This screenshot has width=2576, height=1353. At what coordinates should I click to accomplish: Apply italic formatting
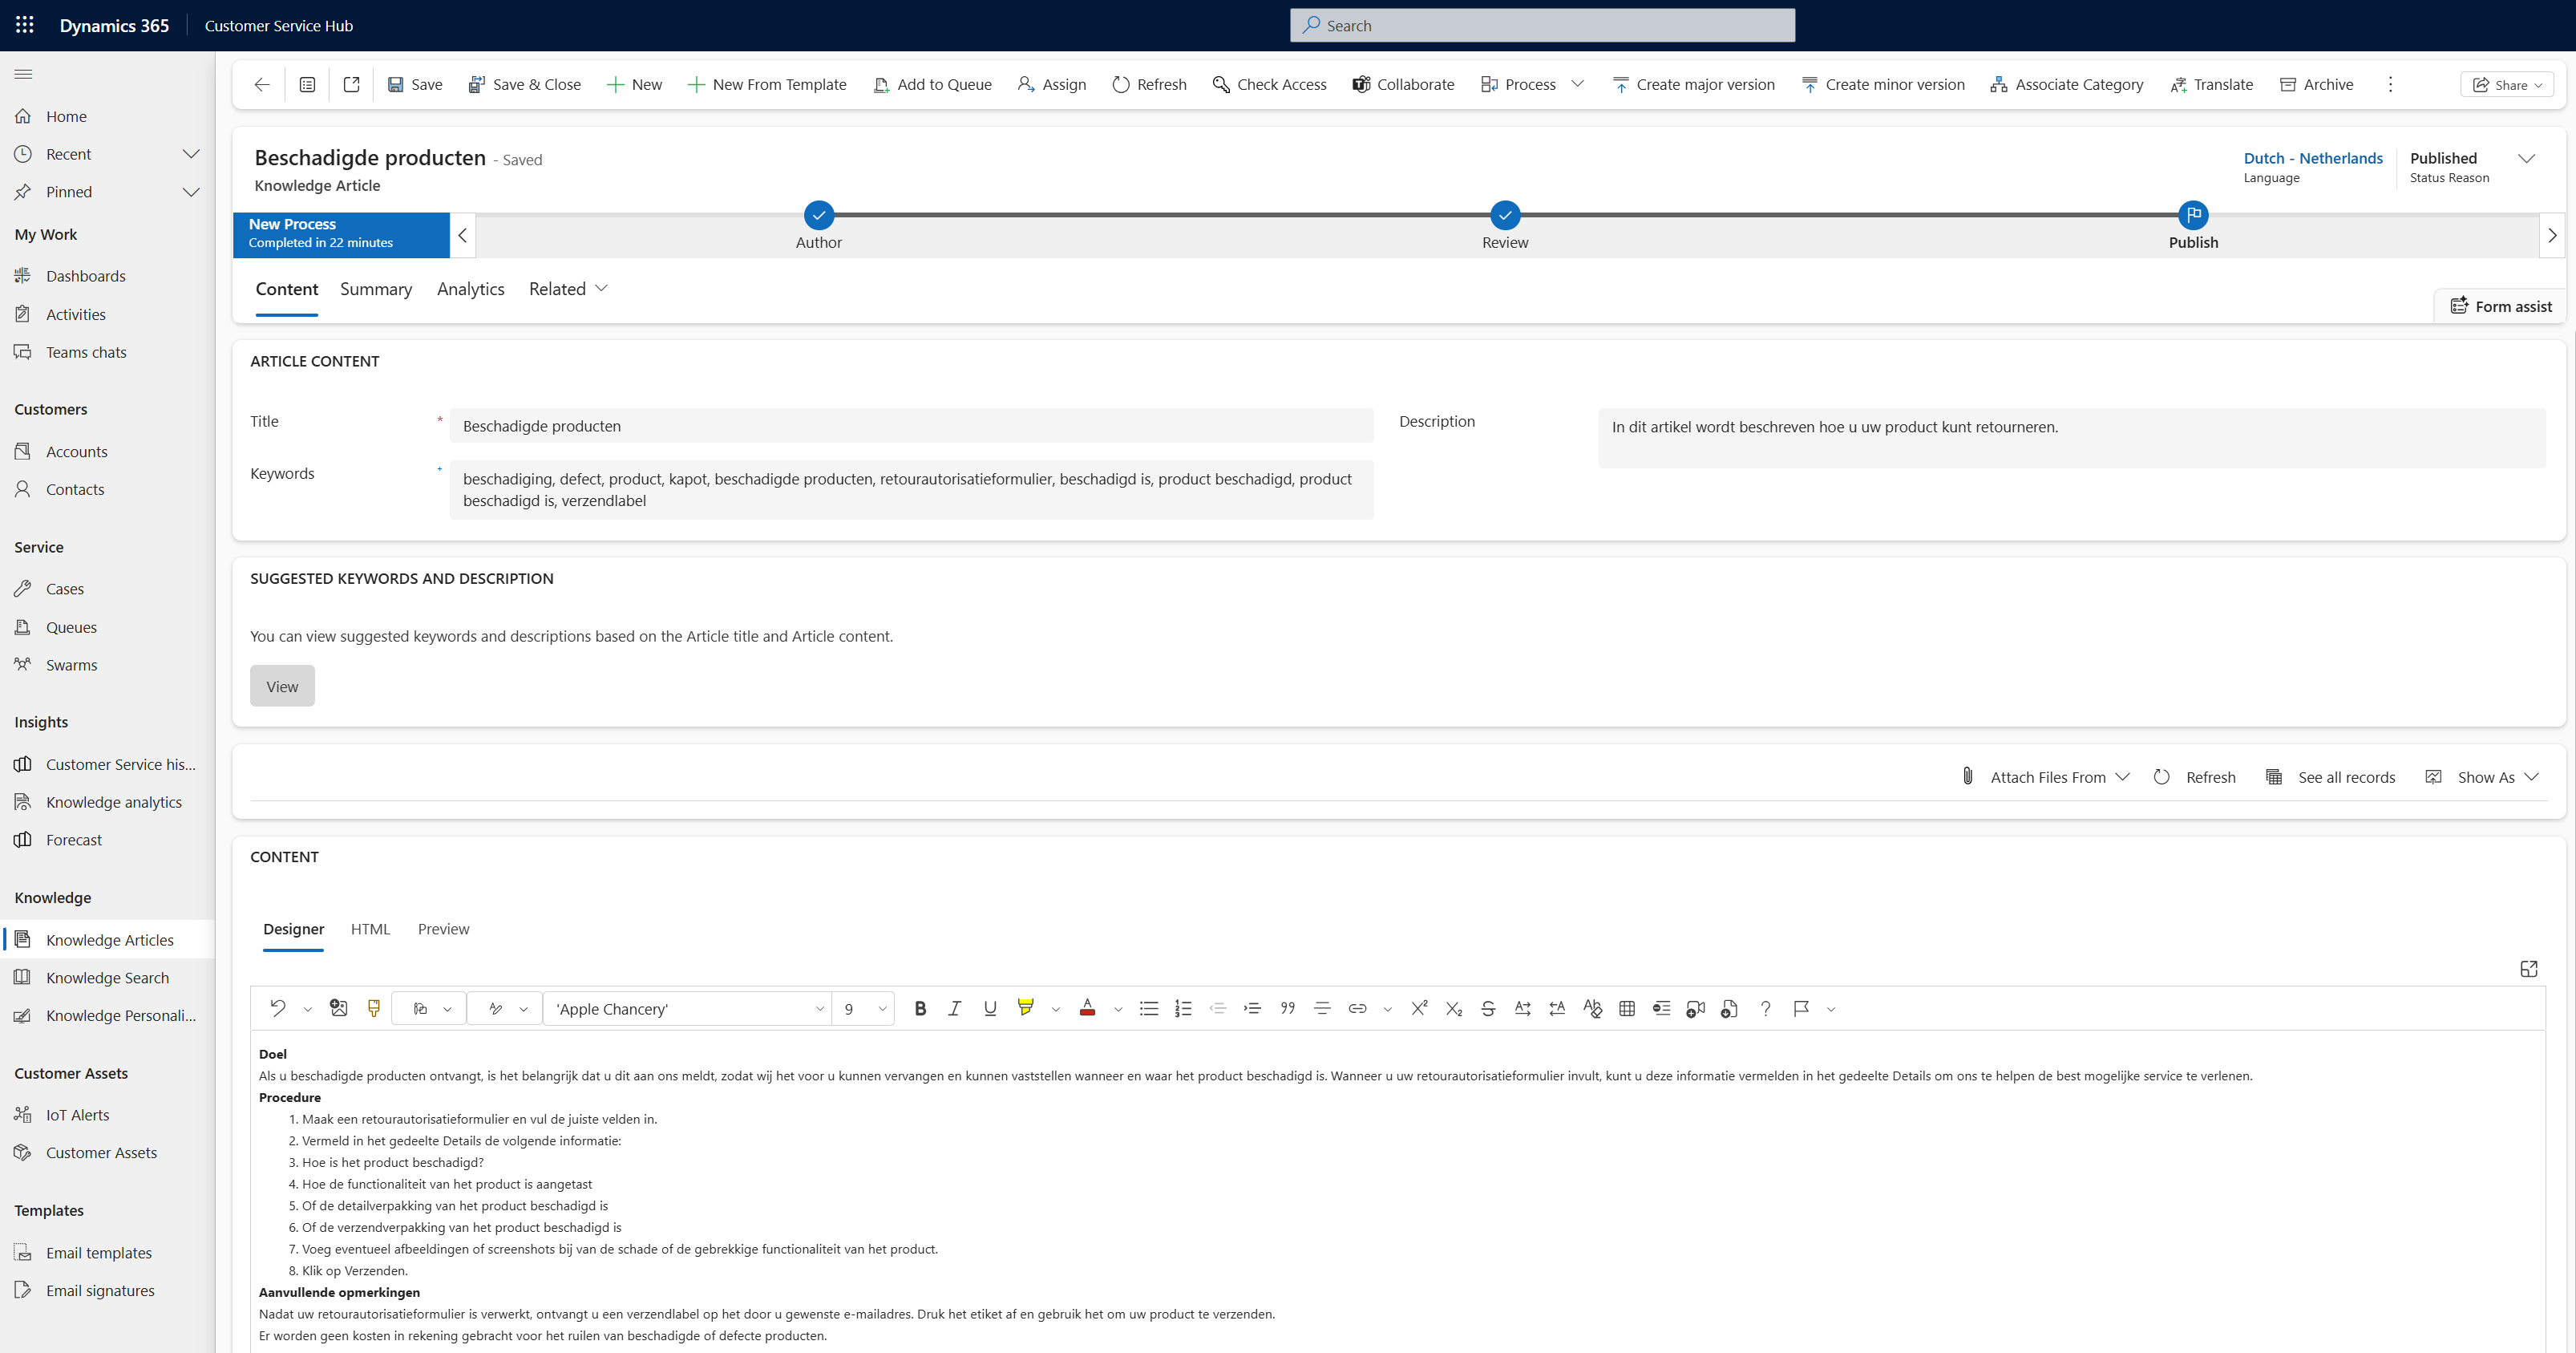[954, 1008]
